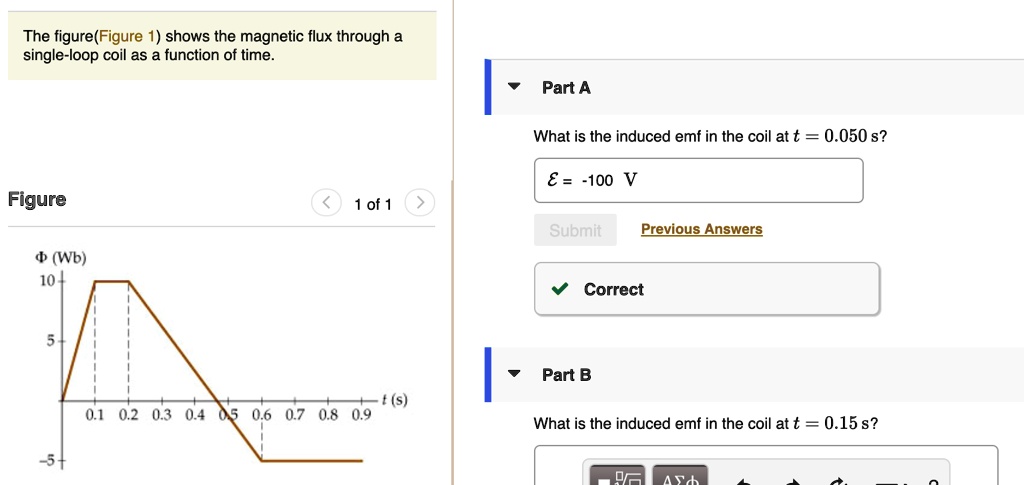Go to previous figure with left arrow
Image resolution: width=1024 pixels, height=485 pixels.
coord(326,203)
